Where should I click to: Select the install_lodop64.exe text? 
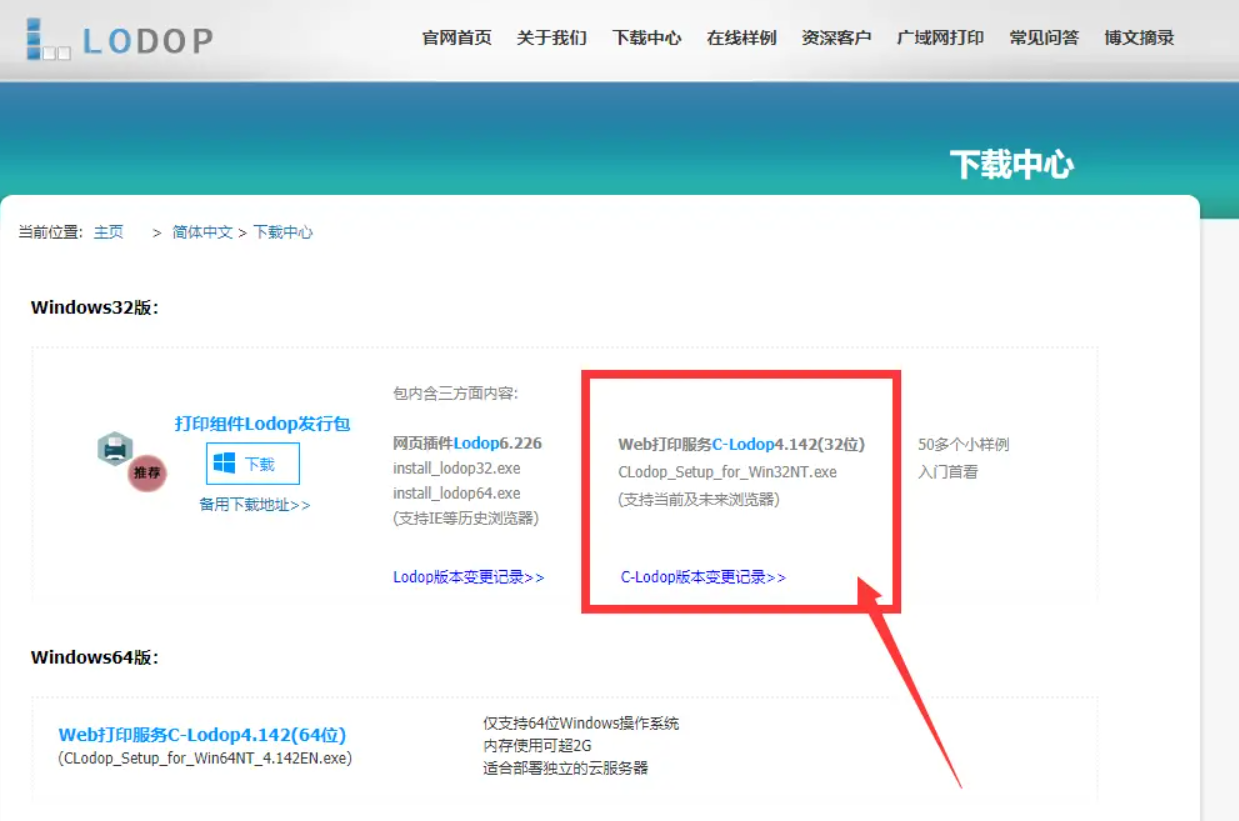coord(457,493)
